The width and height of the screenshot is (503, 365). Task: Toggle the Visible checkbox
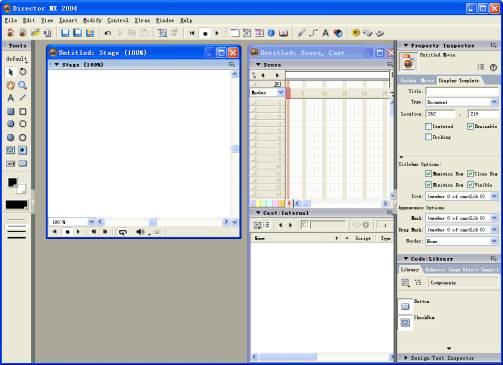point(470,184)
